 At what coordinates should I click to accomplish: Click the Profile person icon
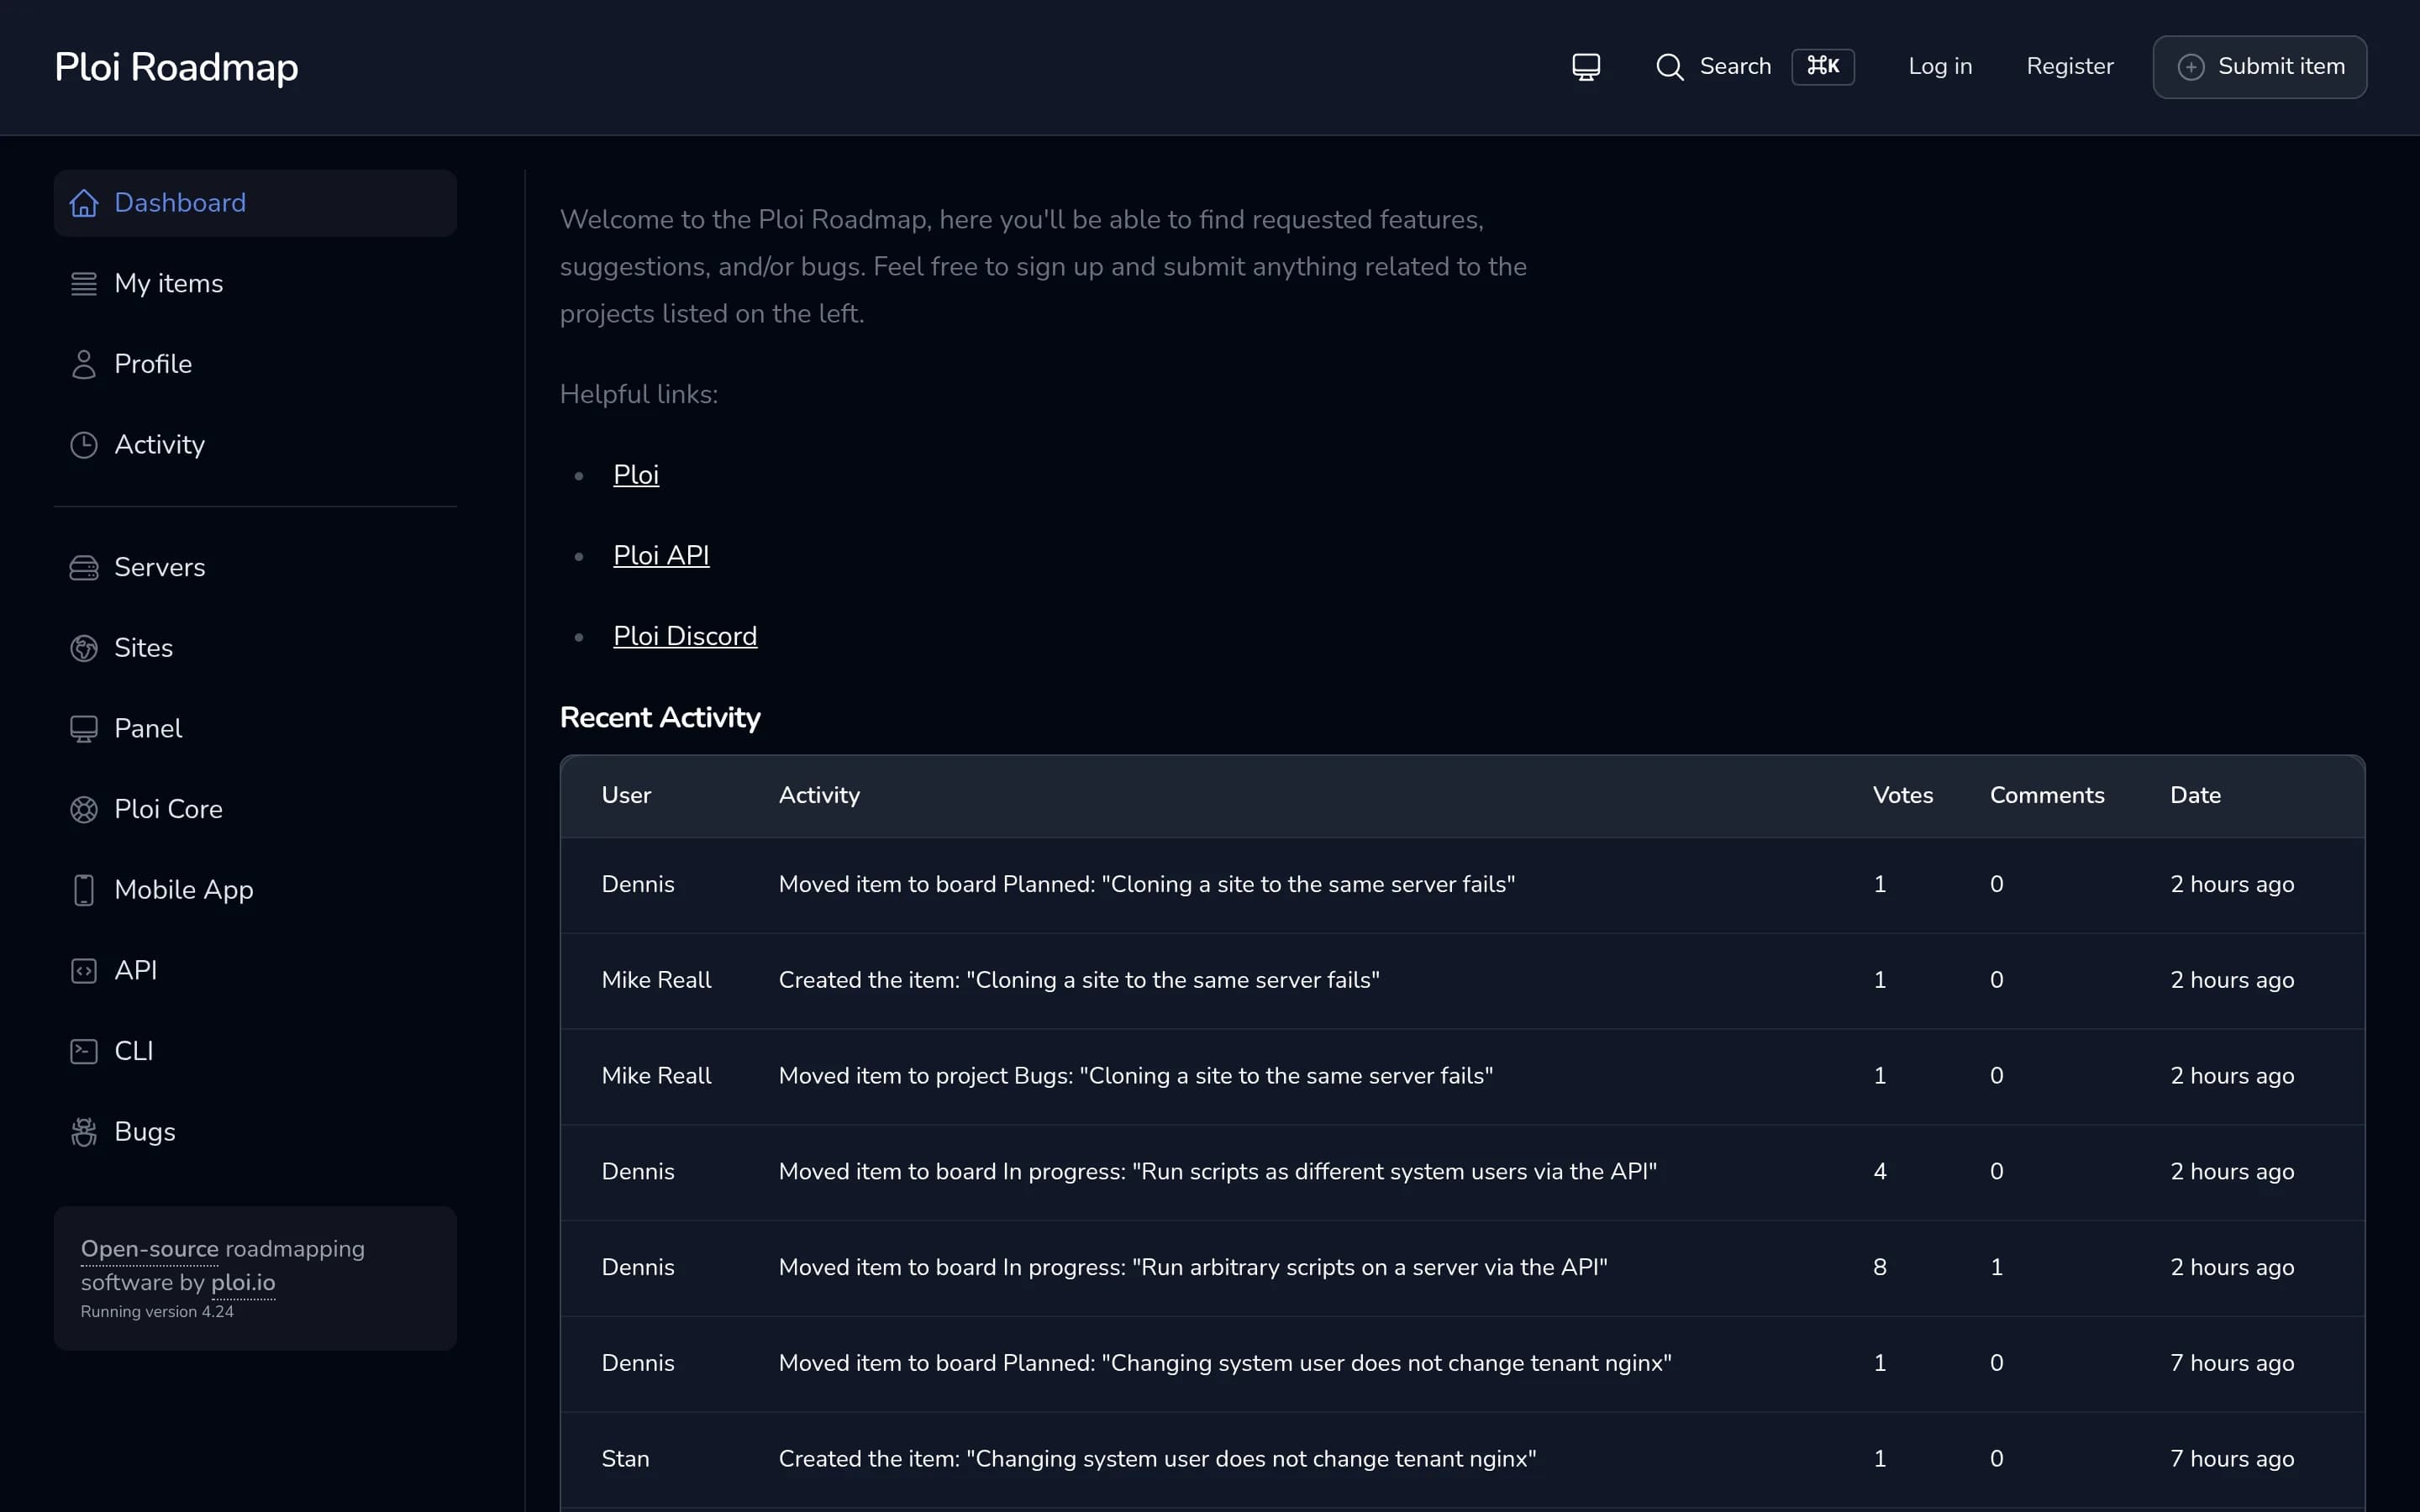coord(84,364)
